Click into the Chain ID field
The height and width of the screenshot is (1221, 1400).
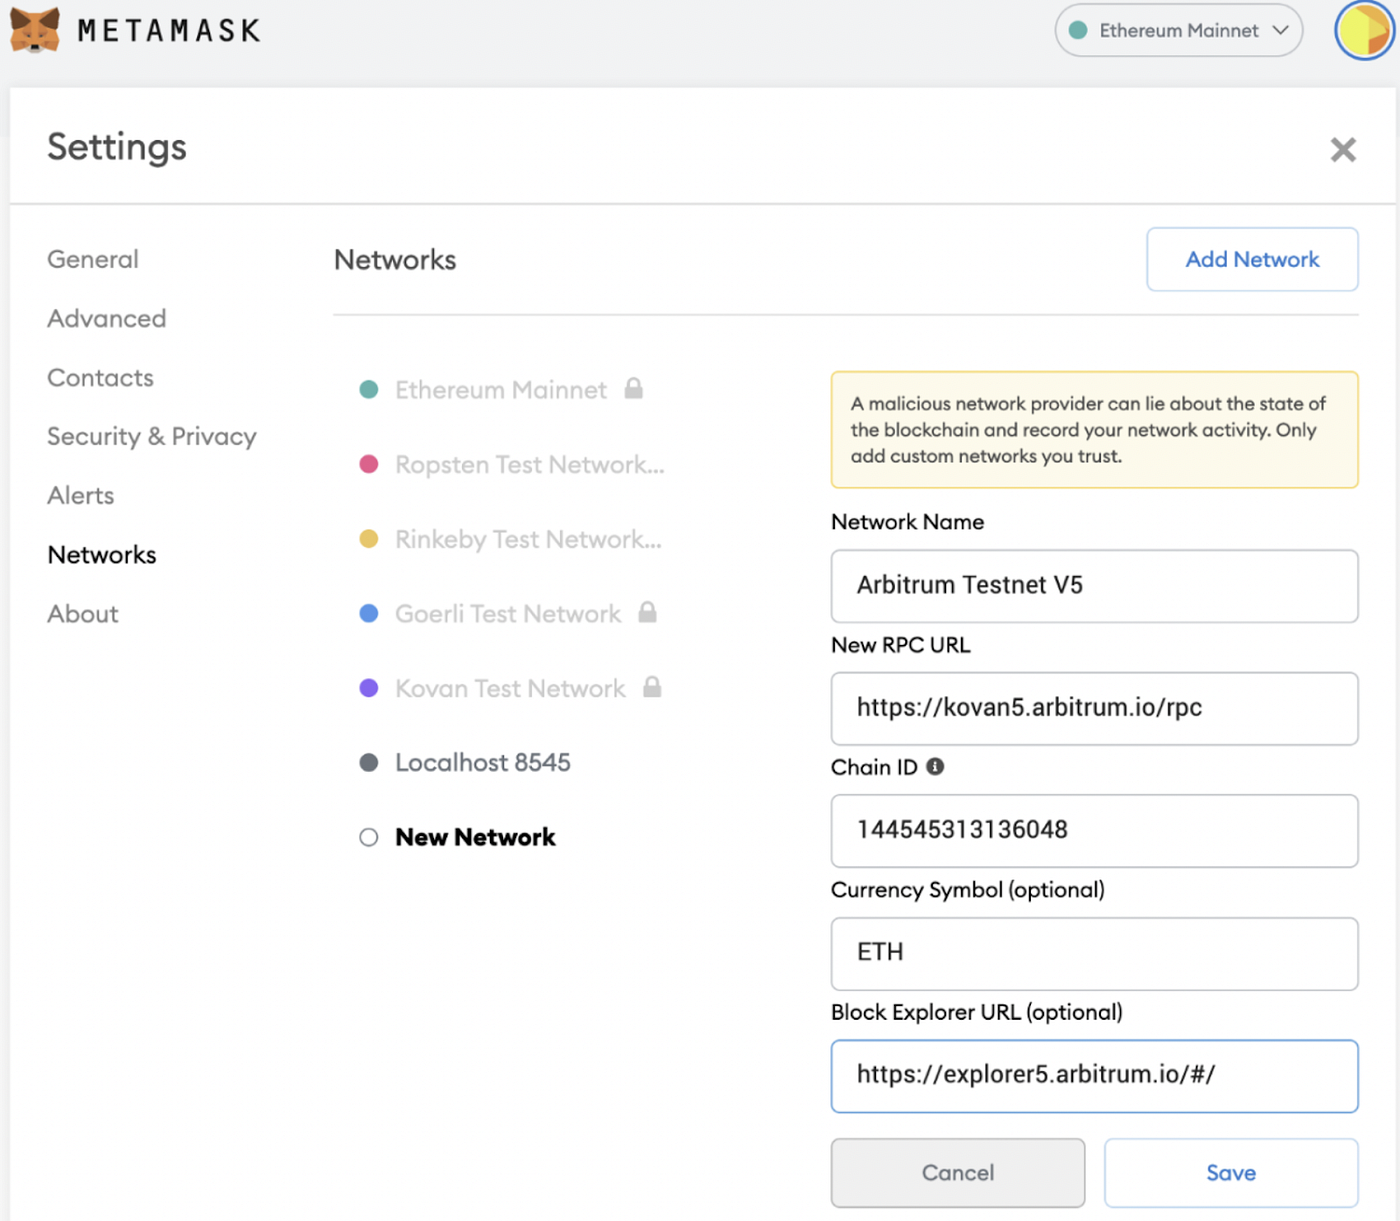(x=1094, y=831)
